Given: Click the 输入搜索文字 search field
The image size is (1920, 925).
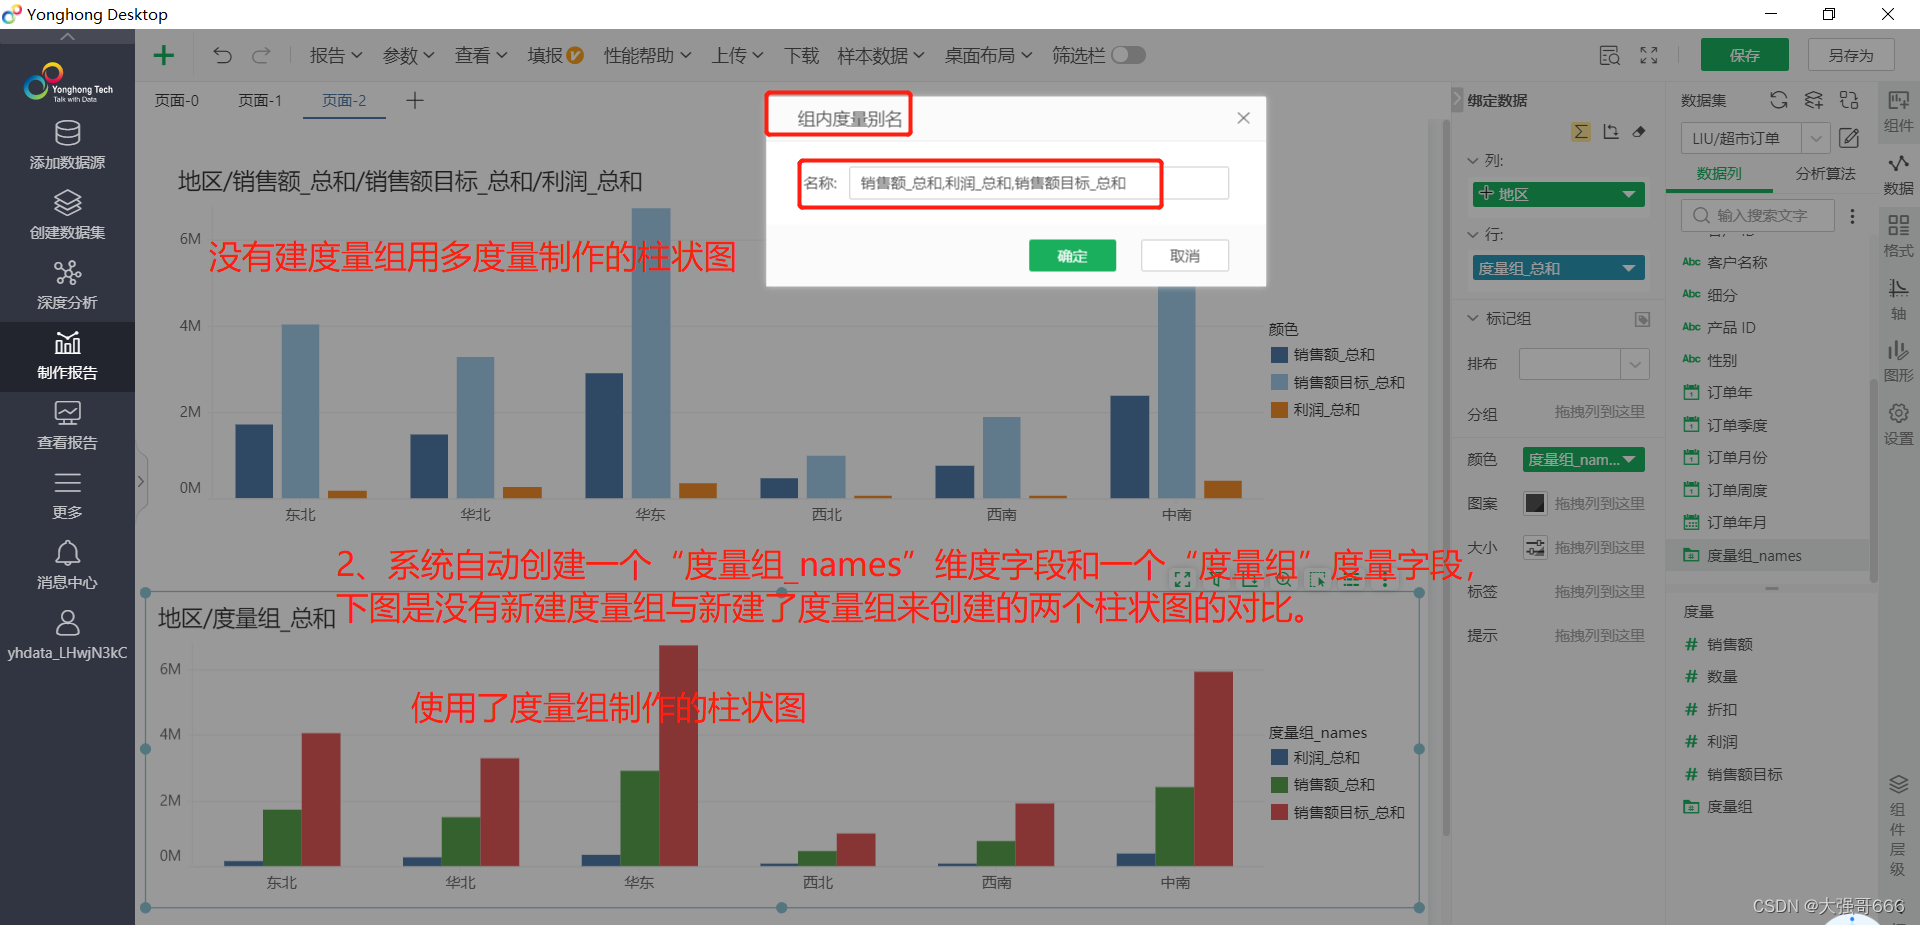Looking at the screenshot, I should (1758, 215).
